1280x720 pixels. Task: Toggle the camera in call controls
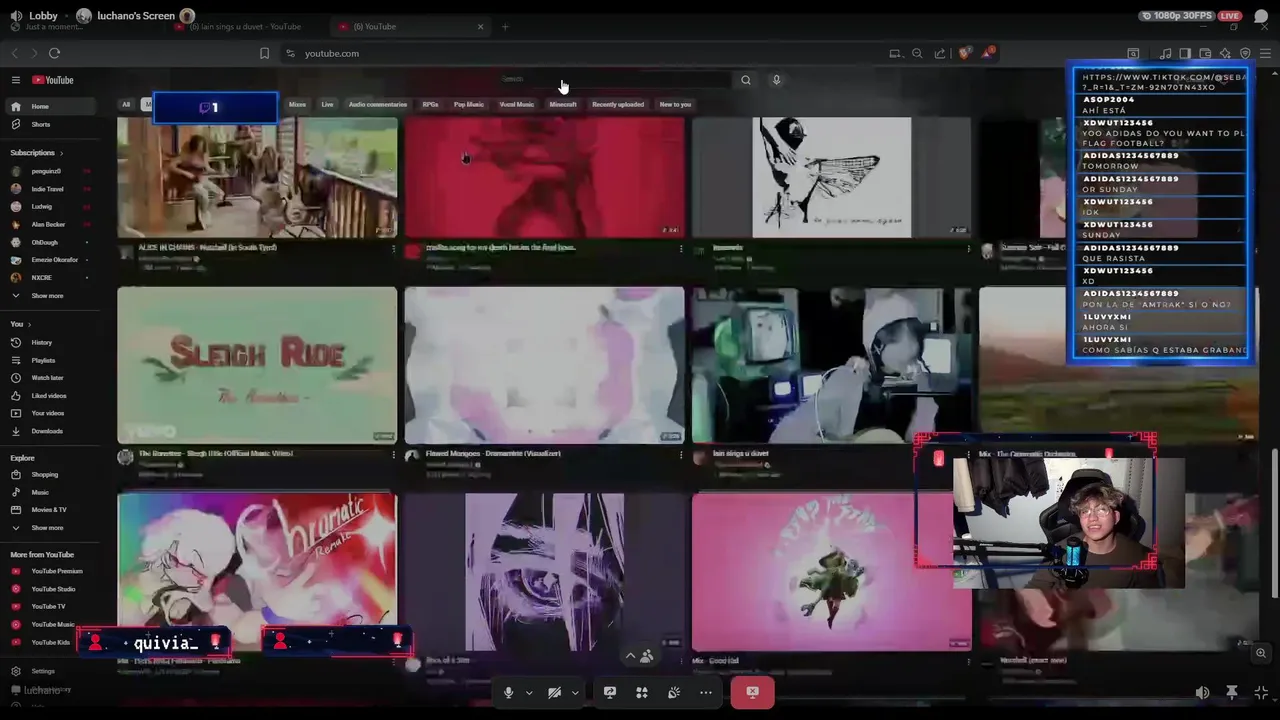(554, 692)
